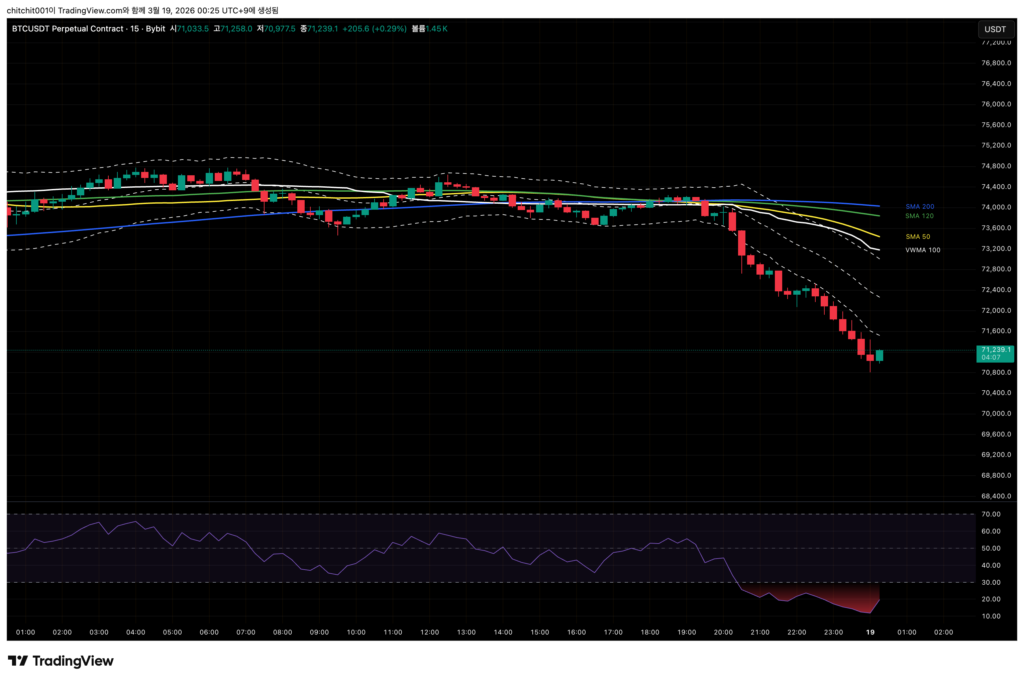
Task: Click the +205.6 (+0.29%) change value
Action: click(x=372, y=29)
